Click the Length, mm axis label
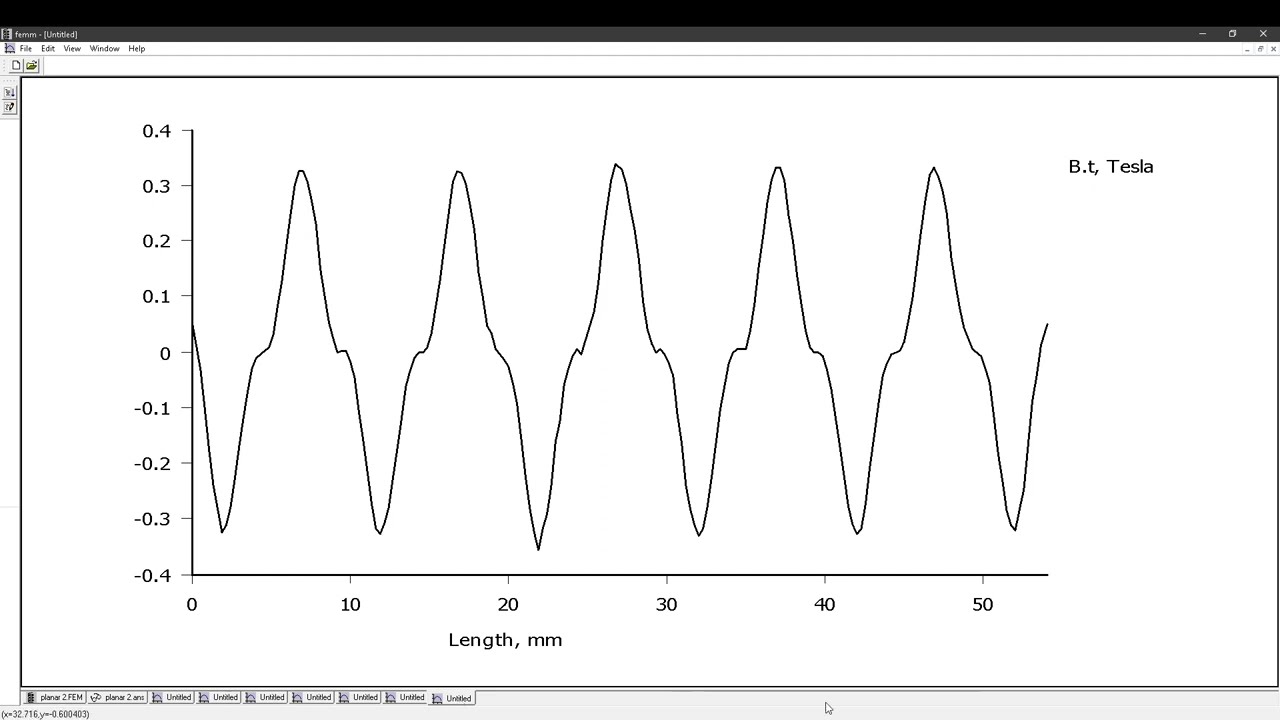Screen dimensions: 1280x720 point(505,640)
